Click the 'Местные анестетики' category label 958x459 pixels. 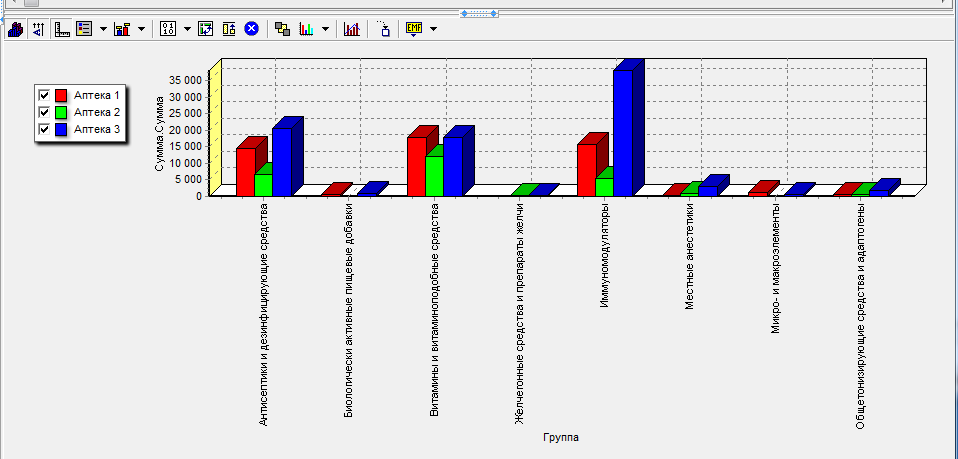point(690,257)
